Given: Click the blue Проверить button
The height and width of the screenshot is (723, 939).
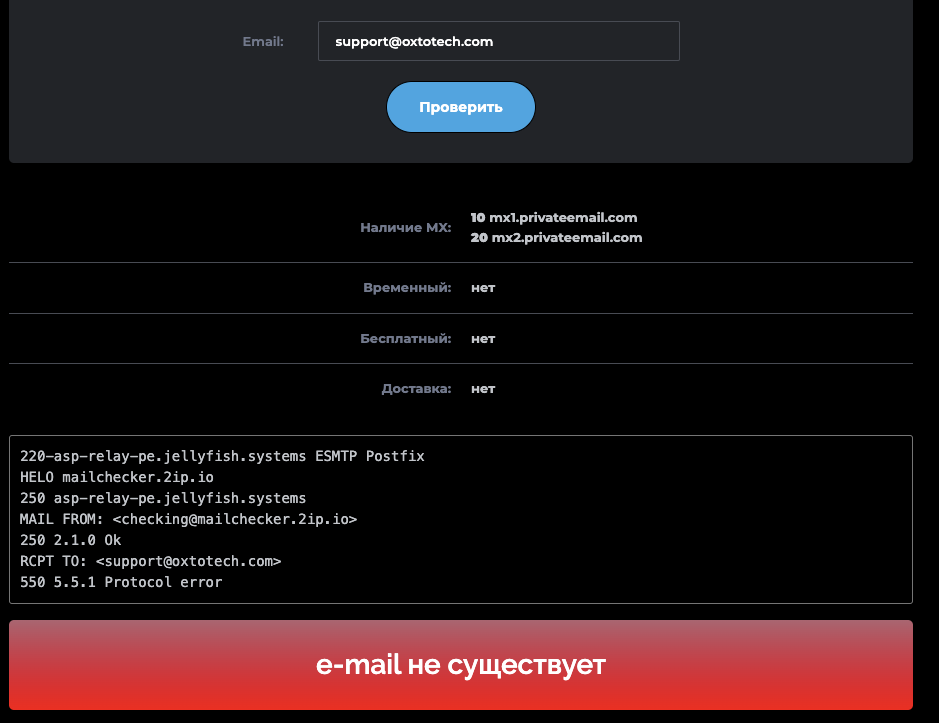Looking at the screenshot, I should [x=461, y=107].
